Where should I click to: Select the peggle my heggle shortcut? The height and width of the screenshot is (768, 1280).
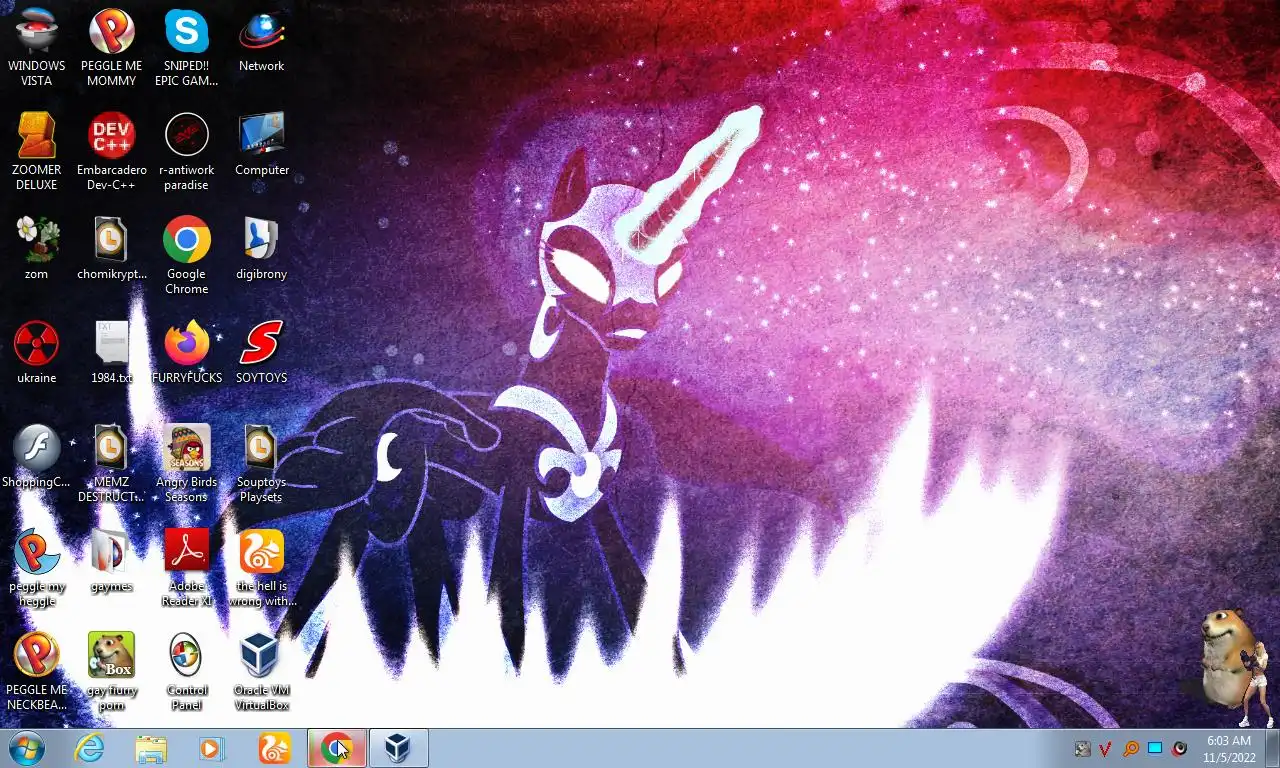click(37, 567)
